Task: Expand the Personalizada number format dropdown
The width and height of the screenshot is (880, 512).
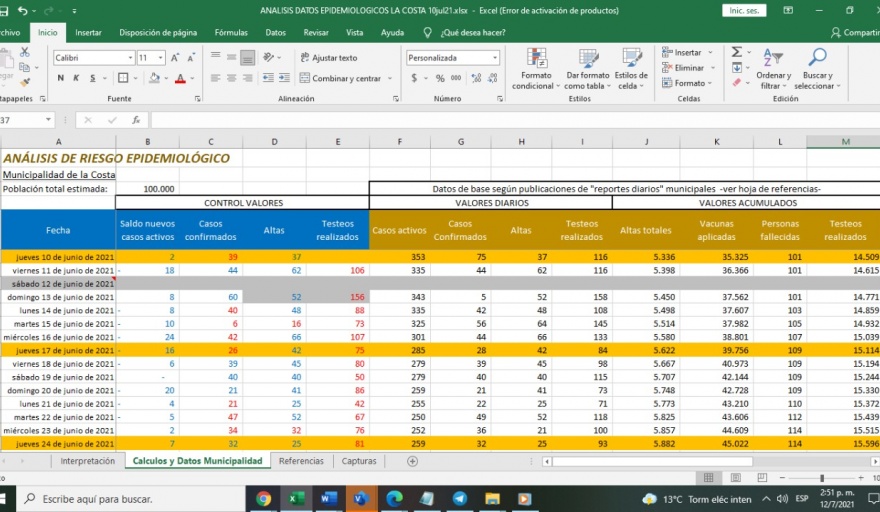Action: coord(494,58)
